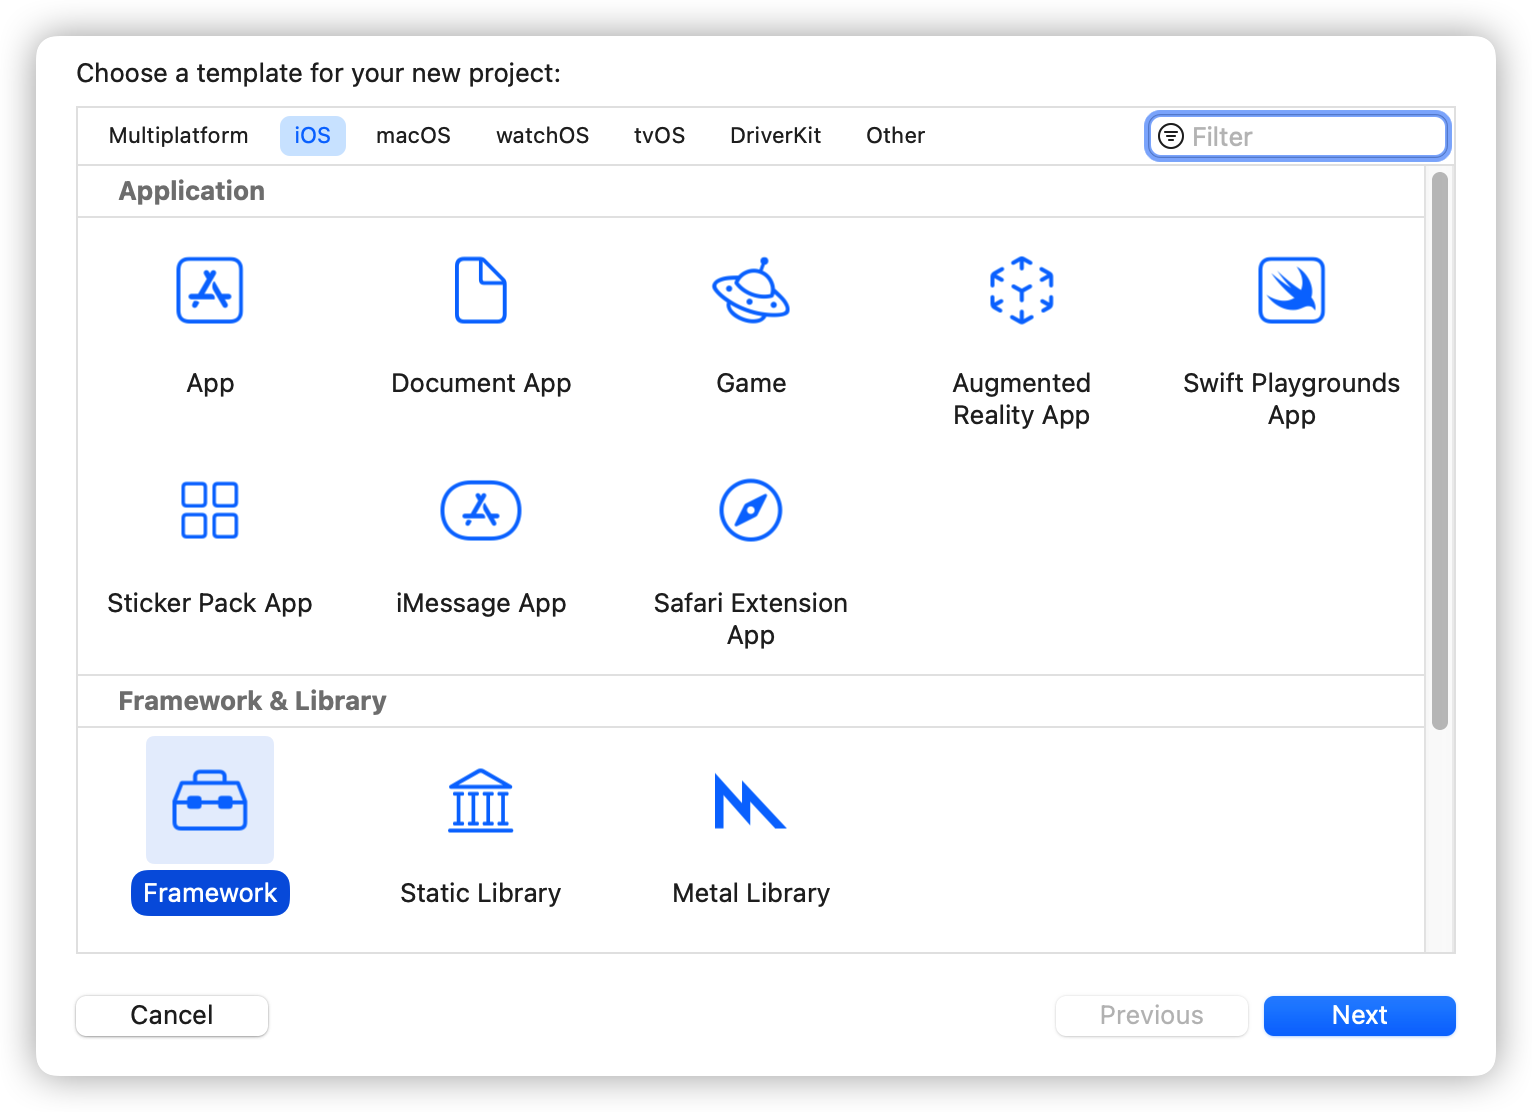Click the "Sticker Pack App" label
The image size is (1532, 1112).
210,603
